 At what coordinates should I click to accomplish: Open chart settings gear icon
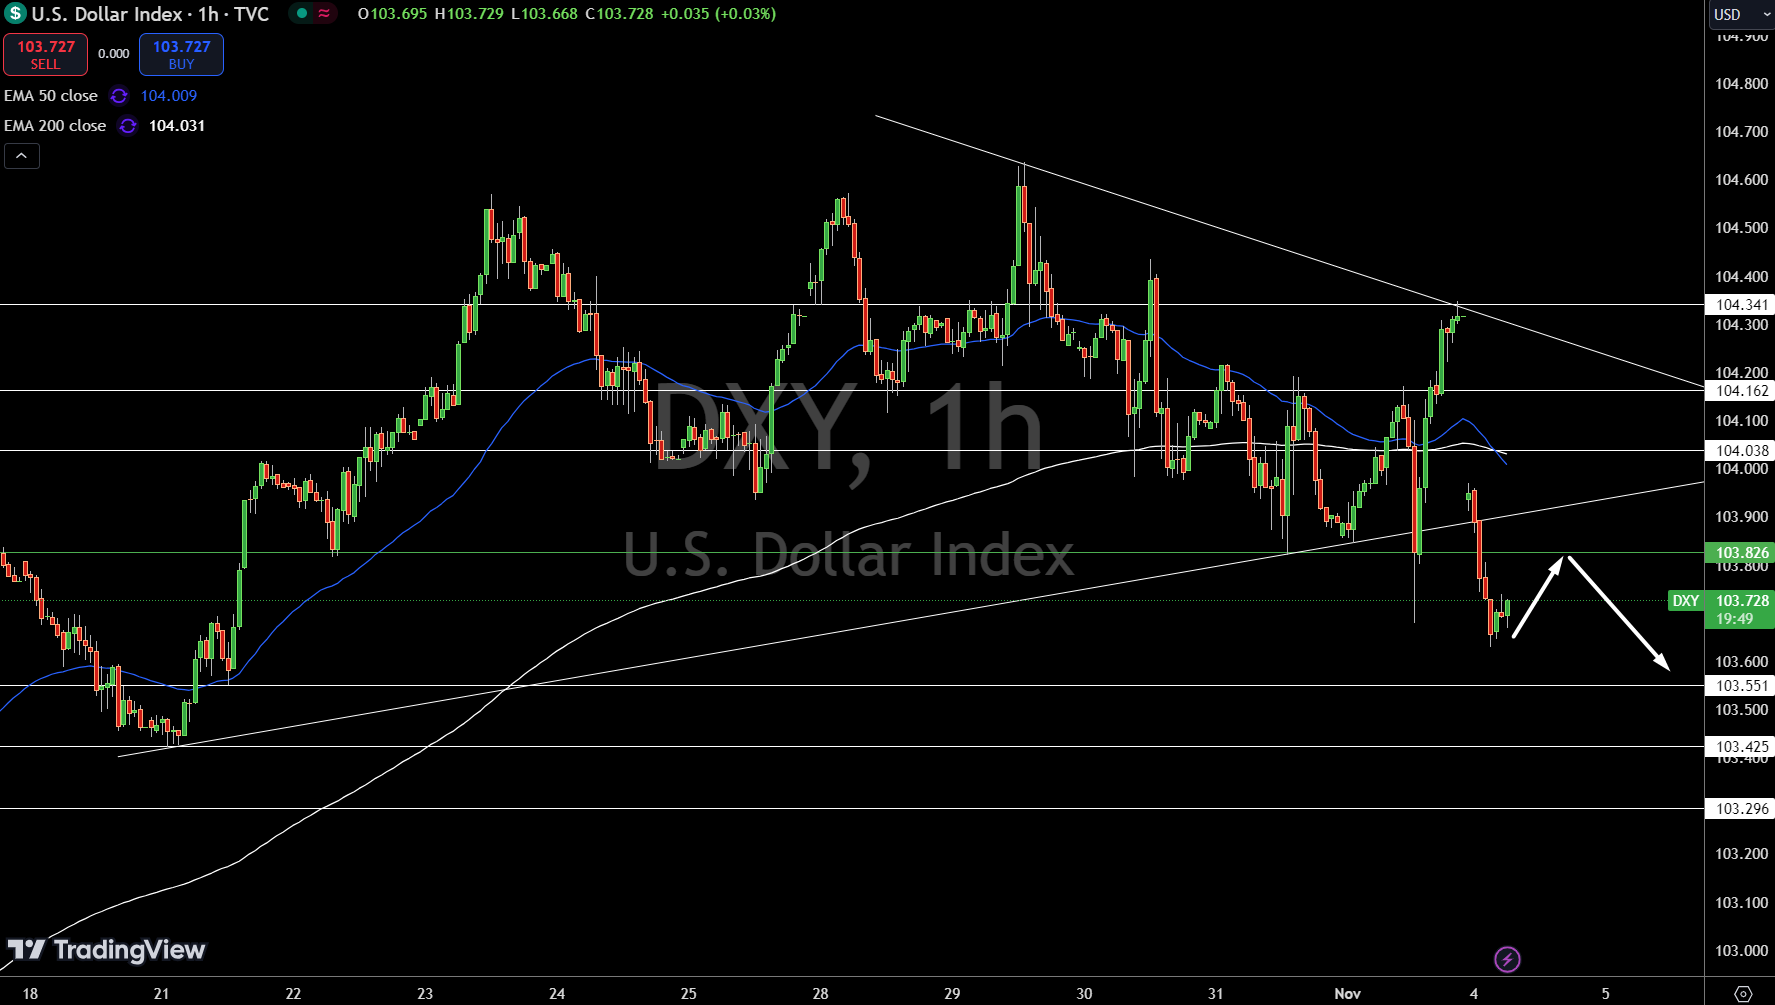[x=1743, y=993]
